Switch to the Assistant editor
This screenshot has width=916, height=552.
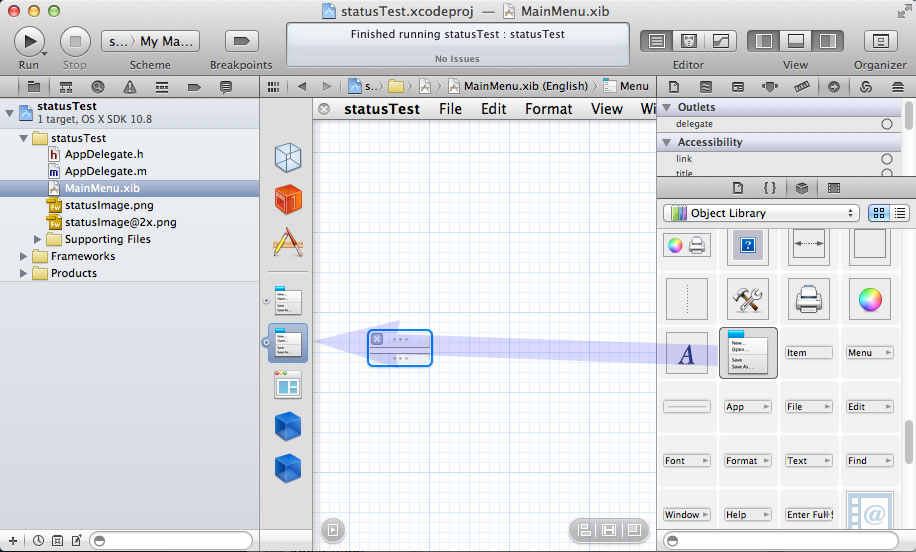[689, 41]
